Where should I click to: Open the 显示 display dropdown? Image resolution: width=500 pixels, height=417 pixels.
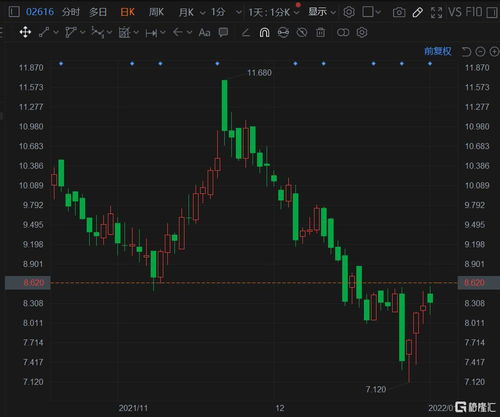tap(322, 12)
